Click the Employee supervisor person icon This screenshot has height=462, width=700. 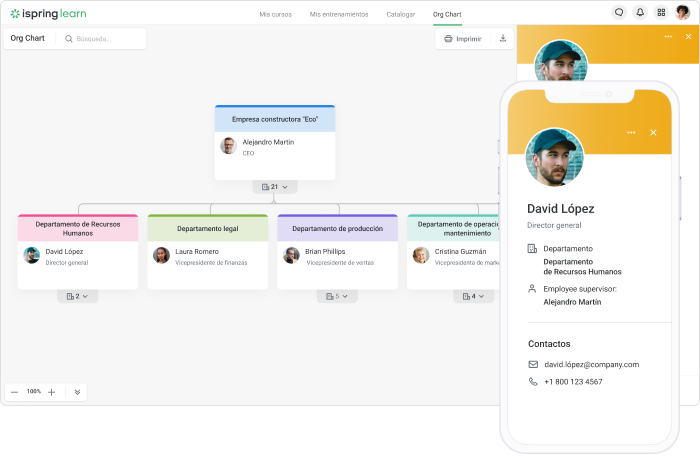532,289
